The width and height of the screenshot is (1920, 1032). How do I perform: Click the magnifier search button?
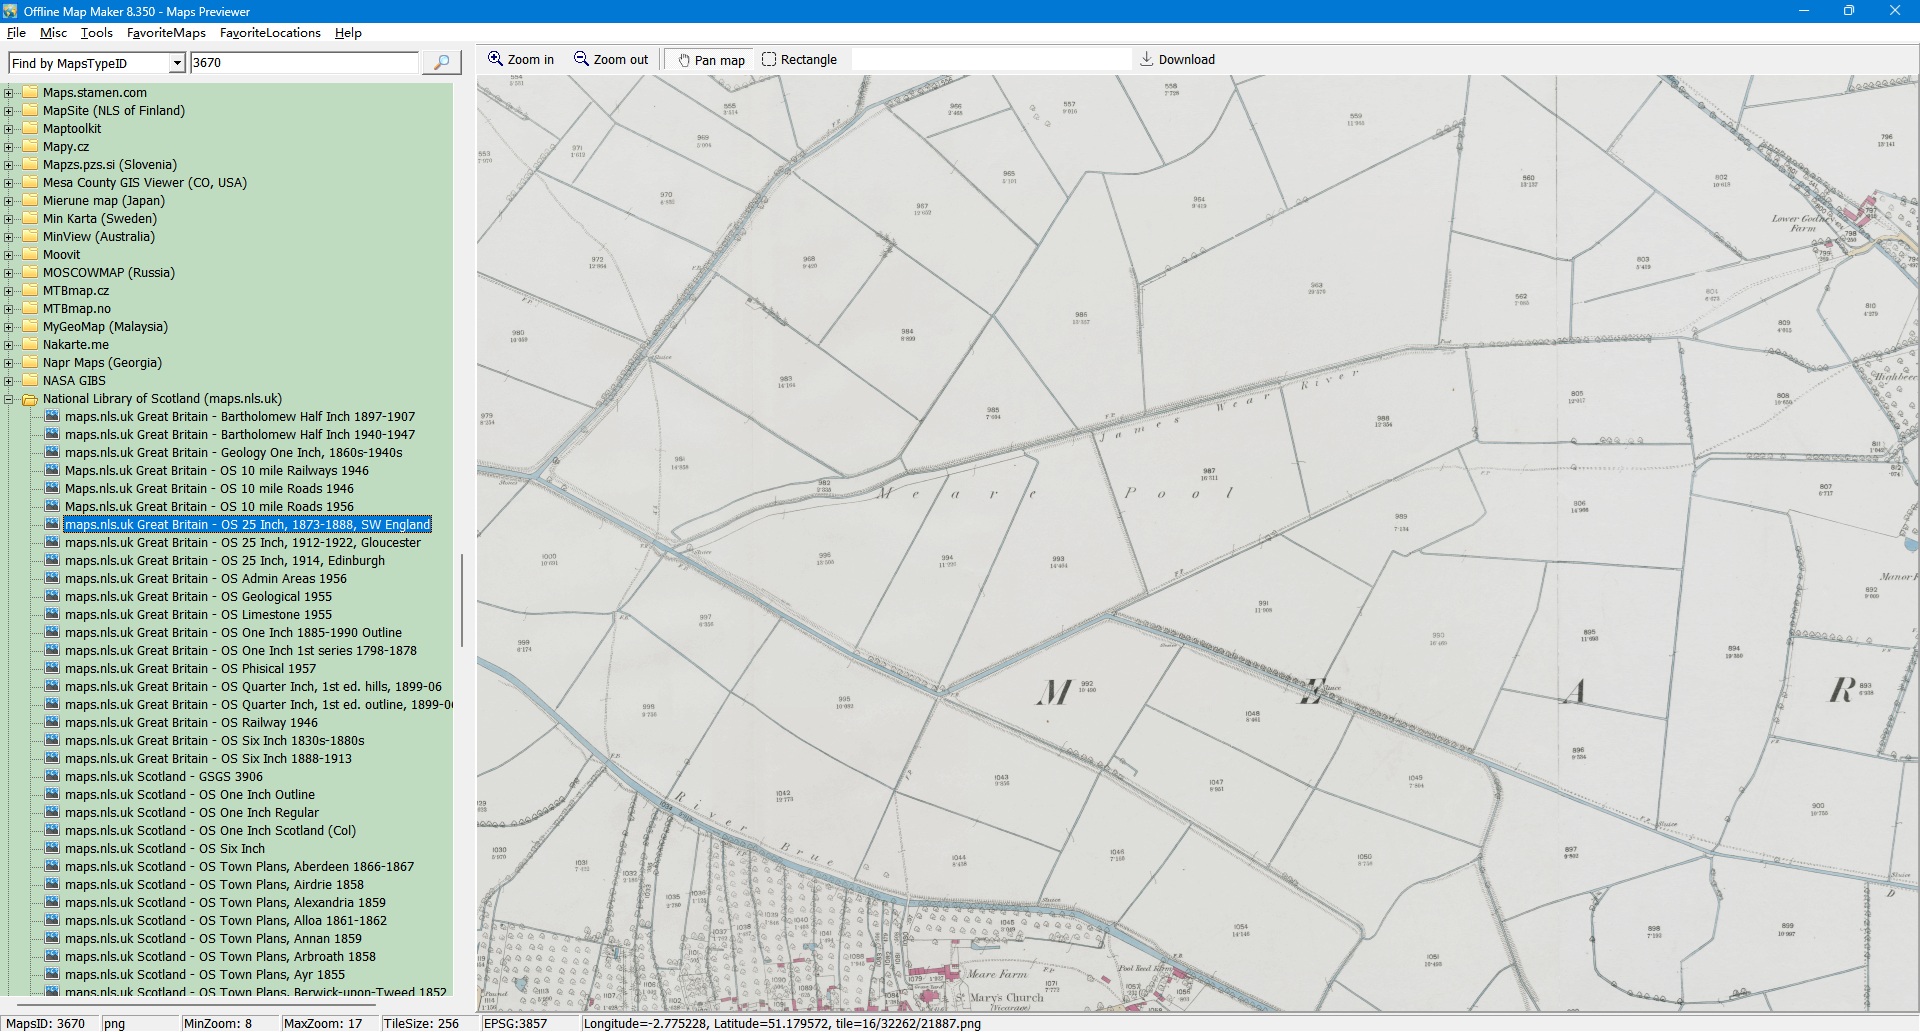pyautogui.click(x=441, y=62)
